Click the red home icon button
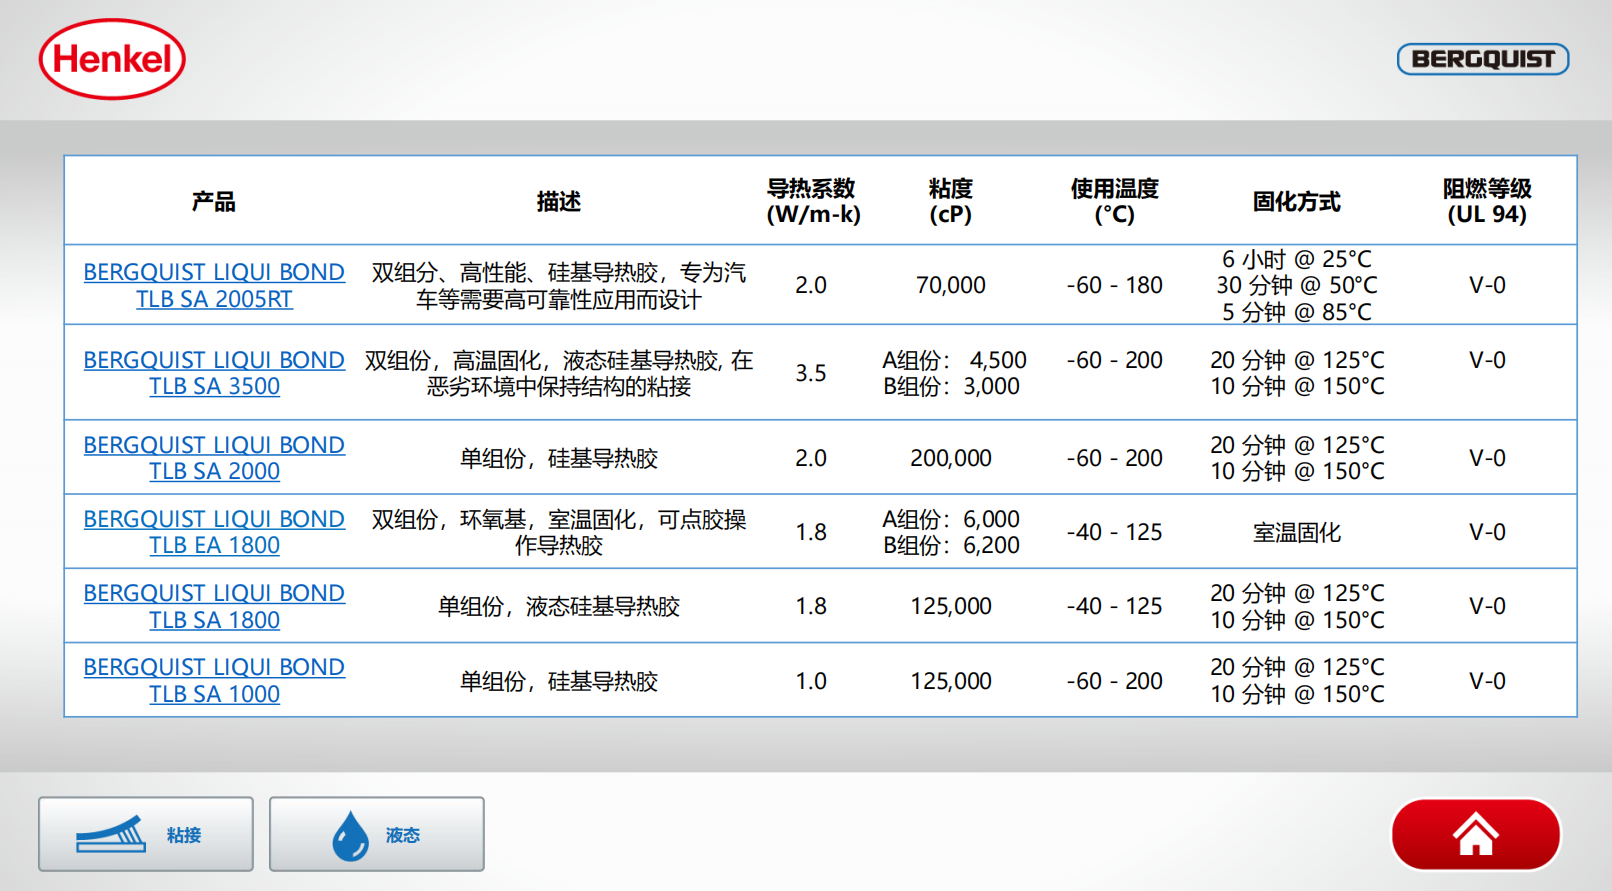The image size is (1612, 891). point(1475,834)
